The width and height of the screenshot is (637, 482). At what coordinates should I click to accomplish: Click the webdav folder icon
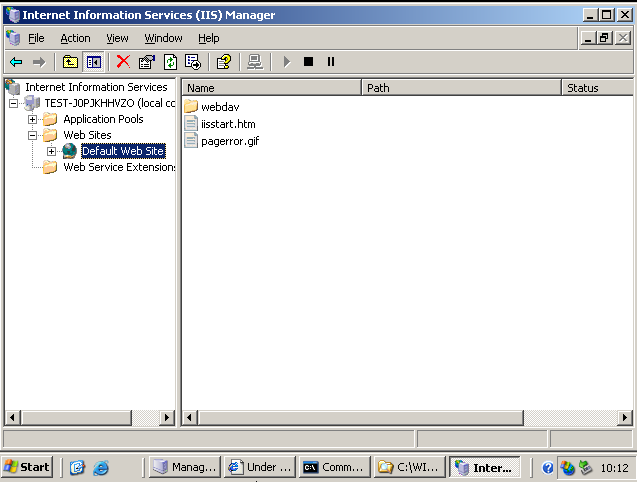pyautogui.click(x=191, y=106)
